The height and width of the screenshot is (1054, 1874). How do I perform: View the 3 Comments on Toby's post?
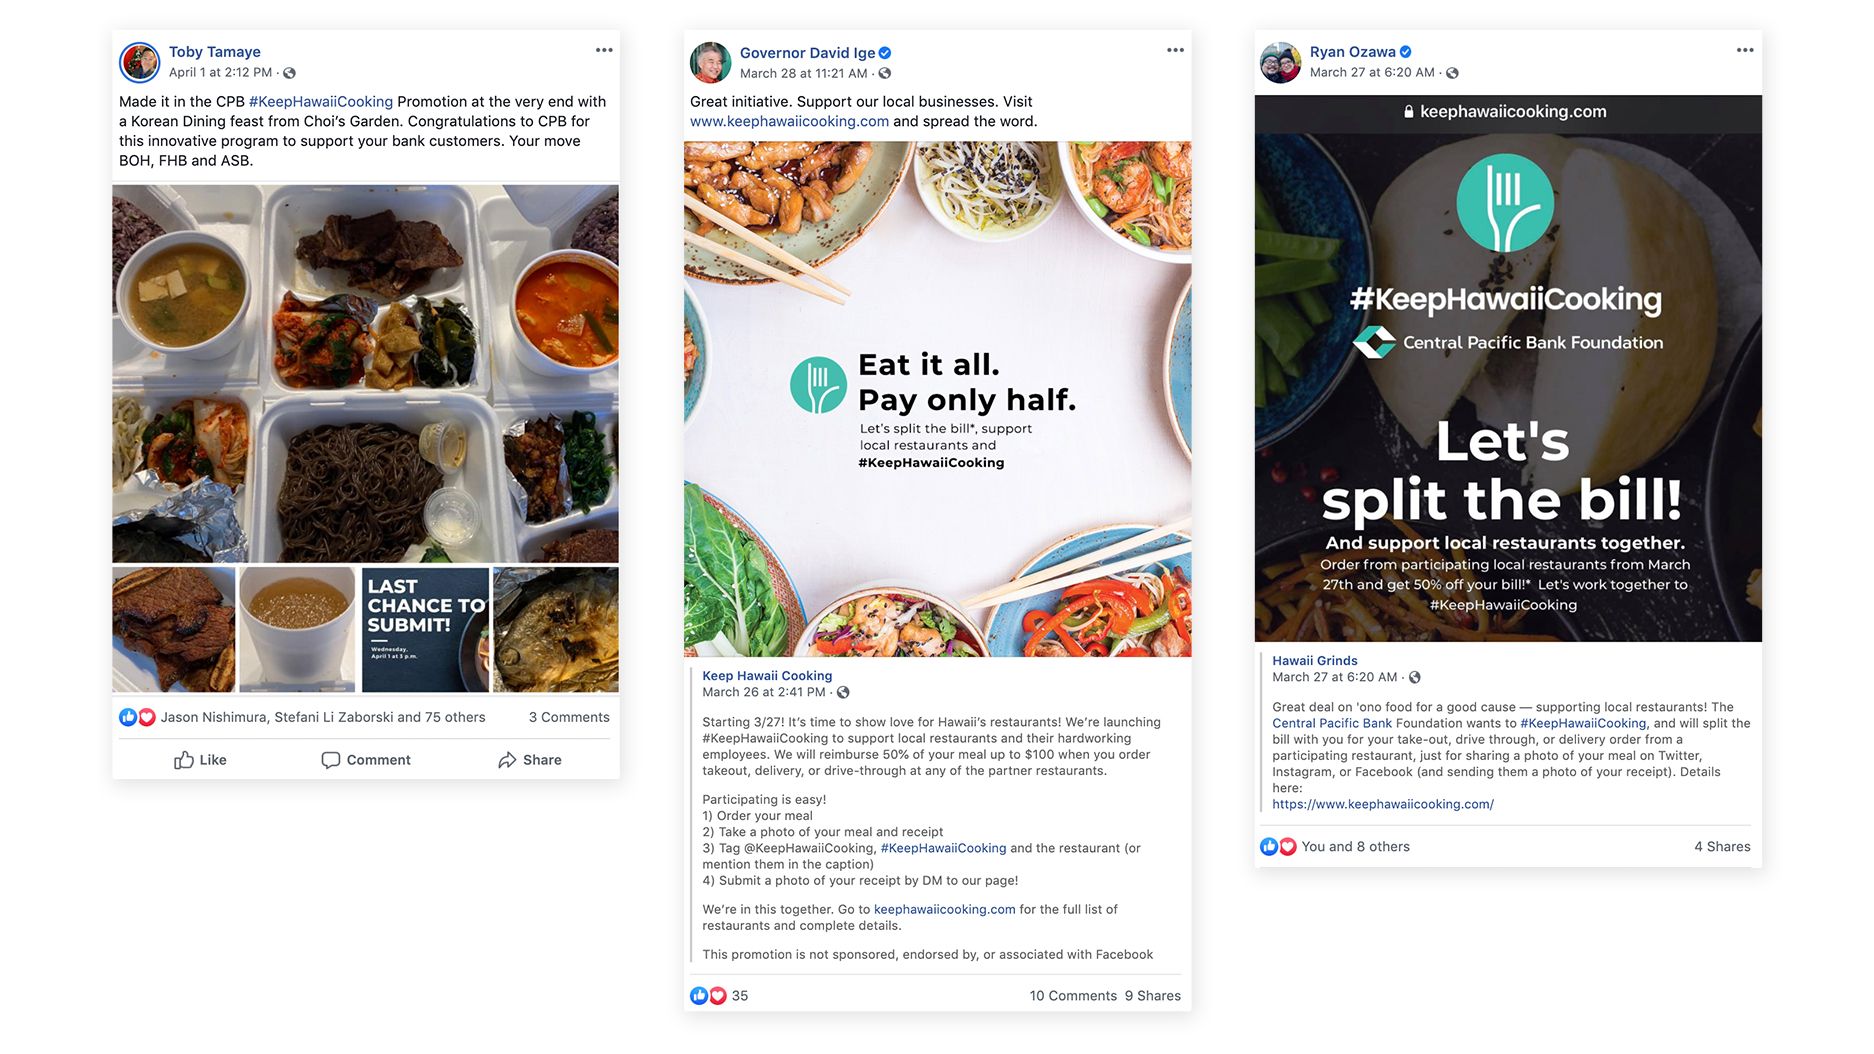pyautogui.click(x=569, y=717)
